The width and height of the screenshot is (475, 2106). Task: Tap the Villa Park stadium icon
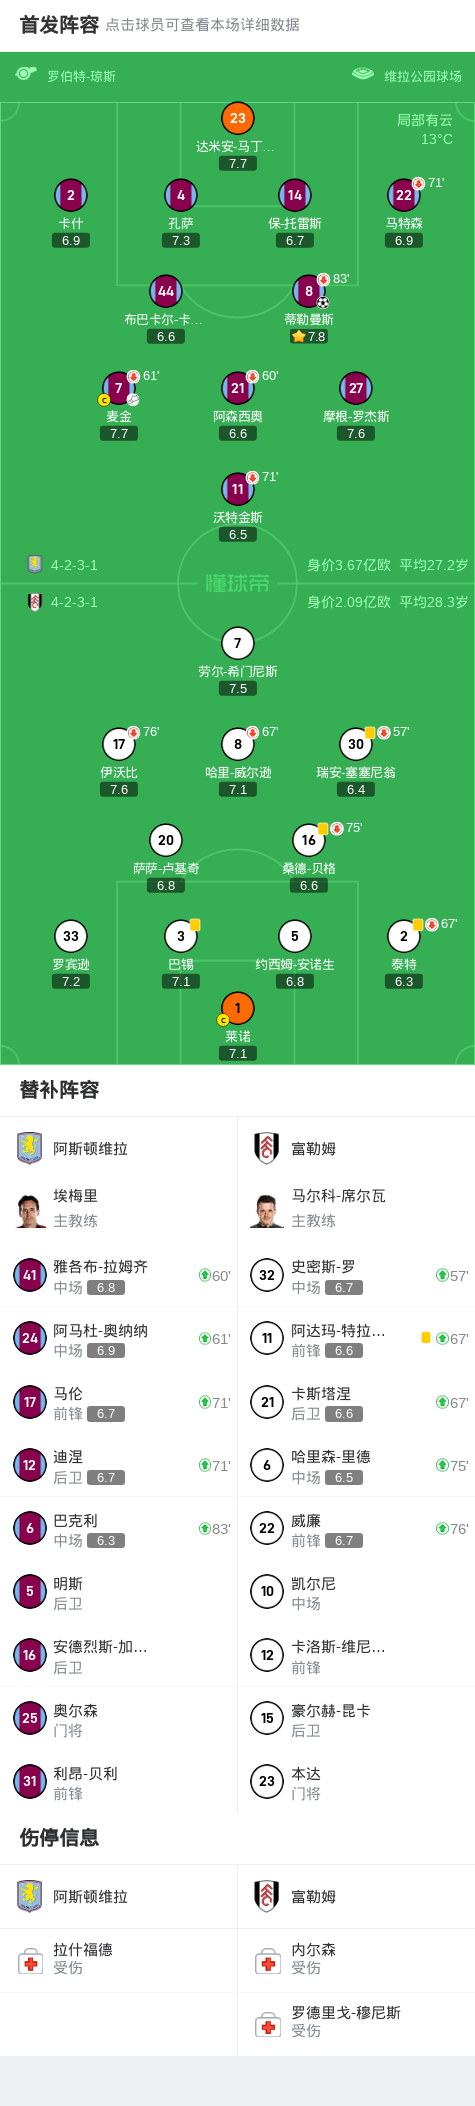coord(363,74)
